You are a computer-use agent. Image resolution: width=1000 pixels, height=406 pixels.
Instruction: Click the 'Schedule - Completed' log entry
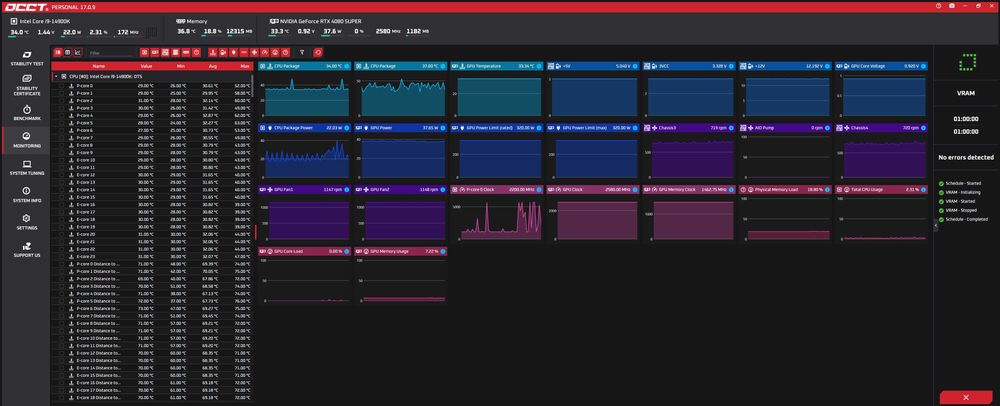(x=966, y=219)
